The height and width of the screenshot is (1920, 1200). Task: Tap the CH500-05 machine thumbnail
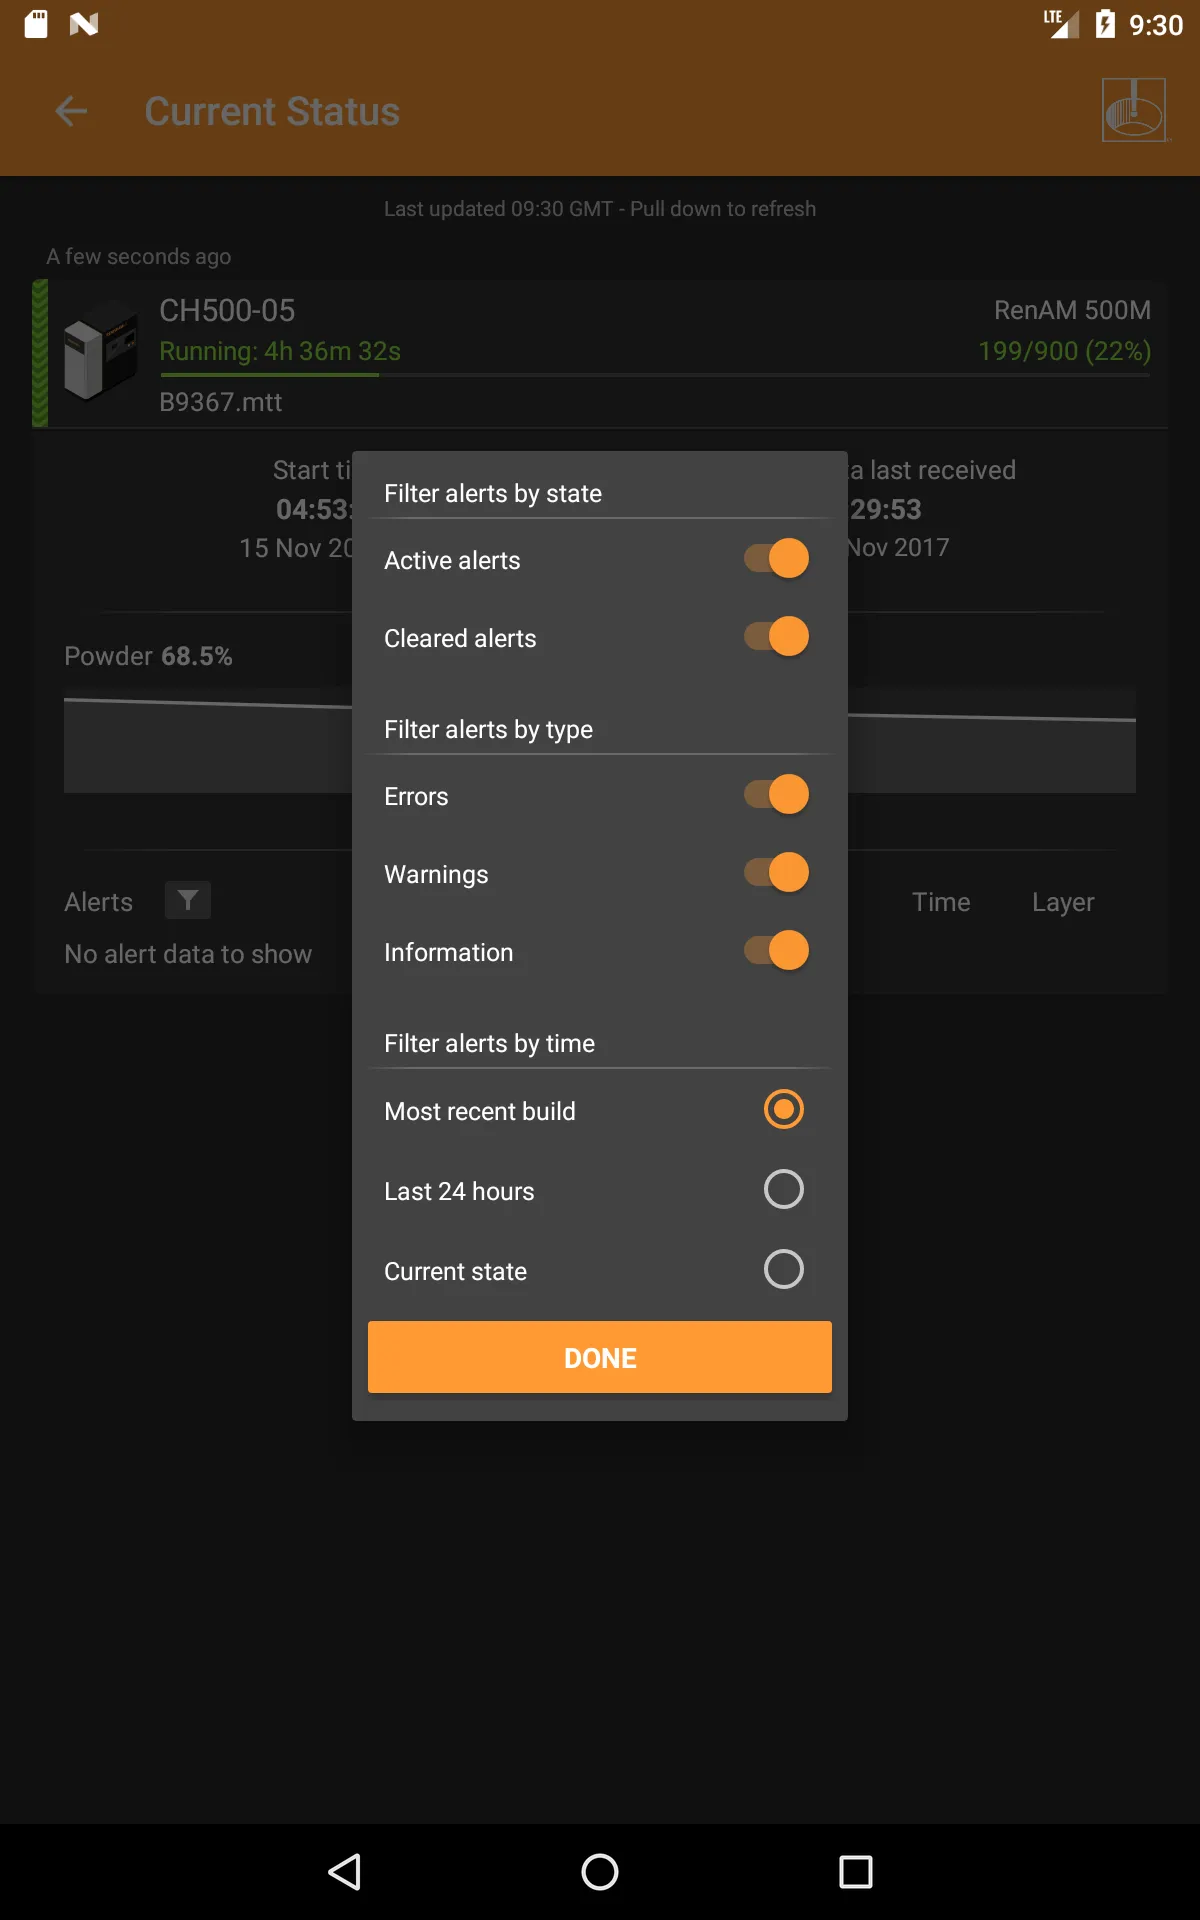(99, 354)
